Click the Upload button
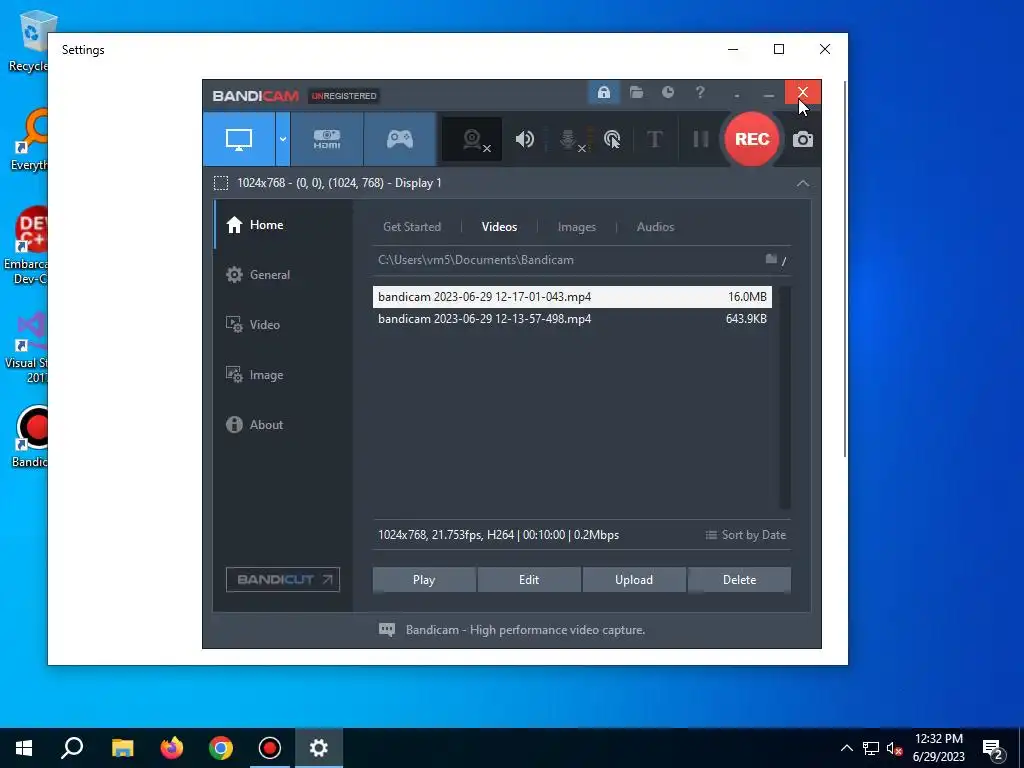 point(634,580)
